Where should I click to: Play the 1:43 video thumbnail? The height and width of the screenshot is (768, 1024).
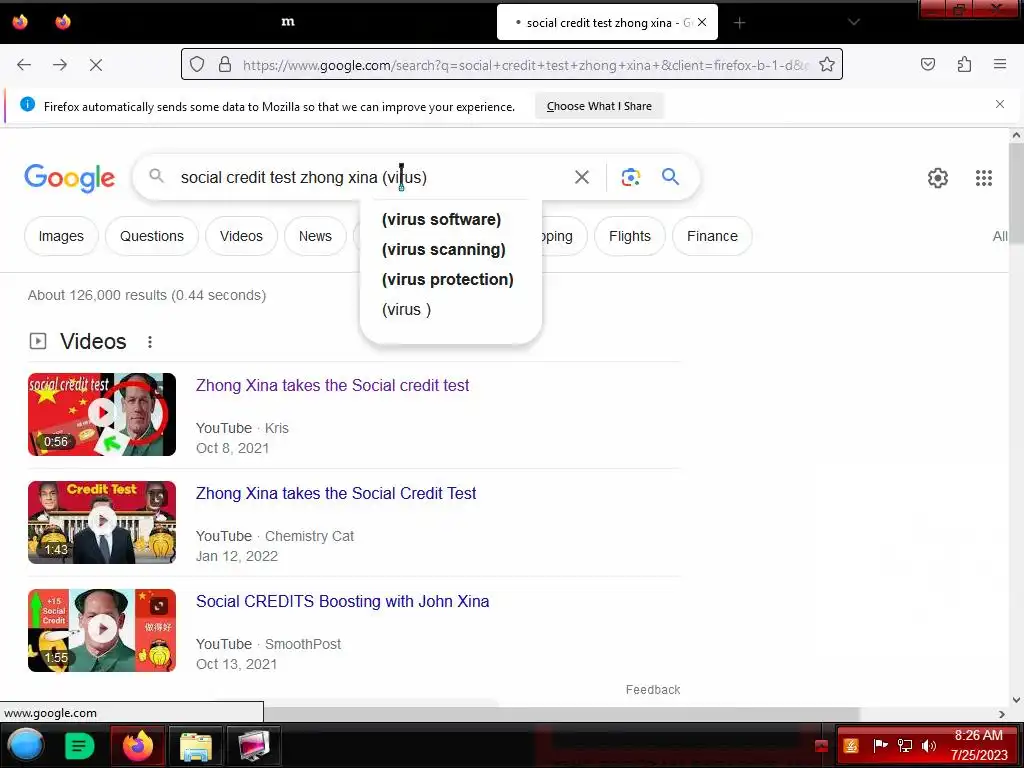pyautogui.click(x=102, y=522)
